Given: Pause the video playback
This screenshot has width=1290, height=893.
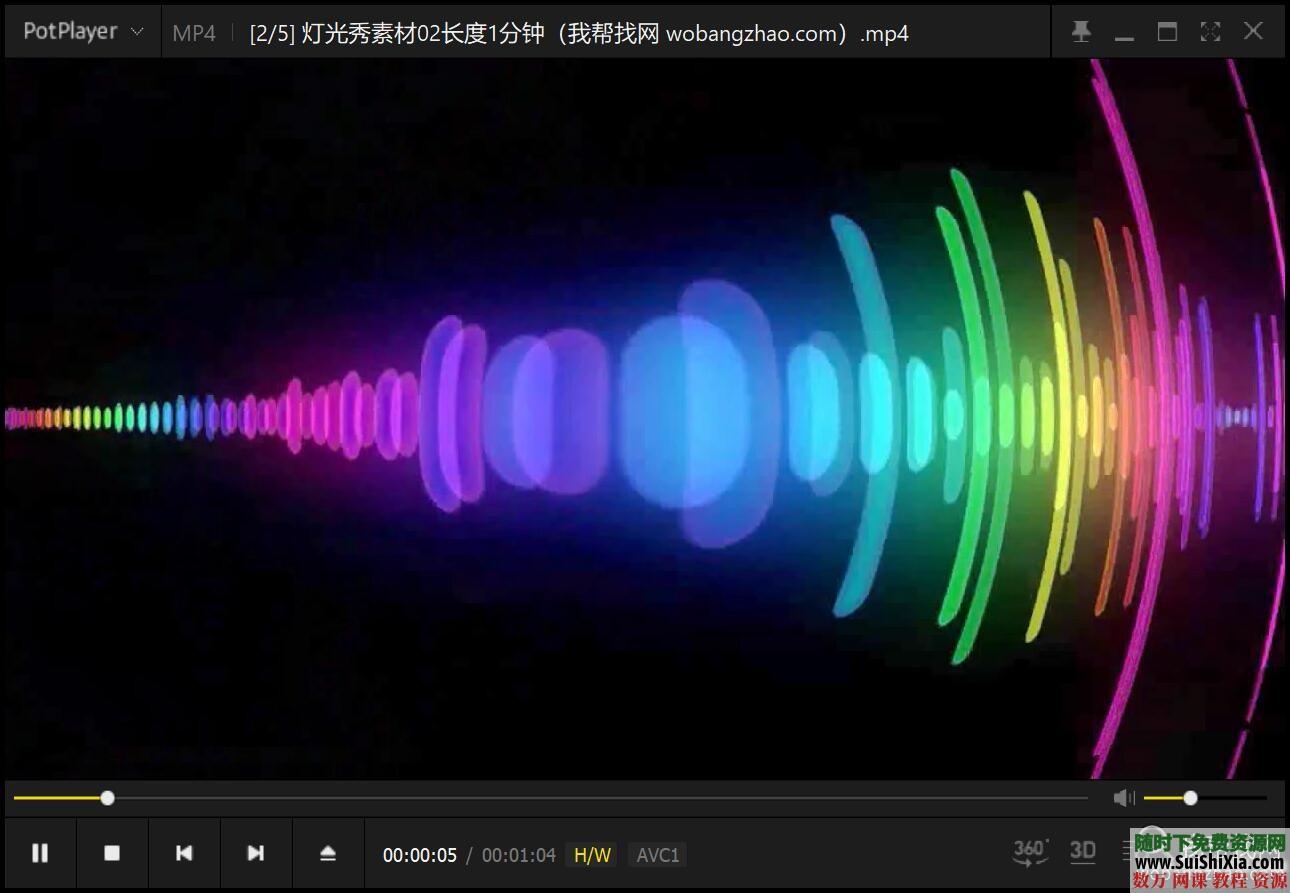Looking at the screenshot, I should [x=40, y=853].
